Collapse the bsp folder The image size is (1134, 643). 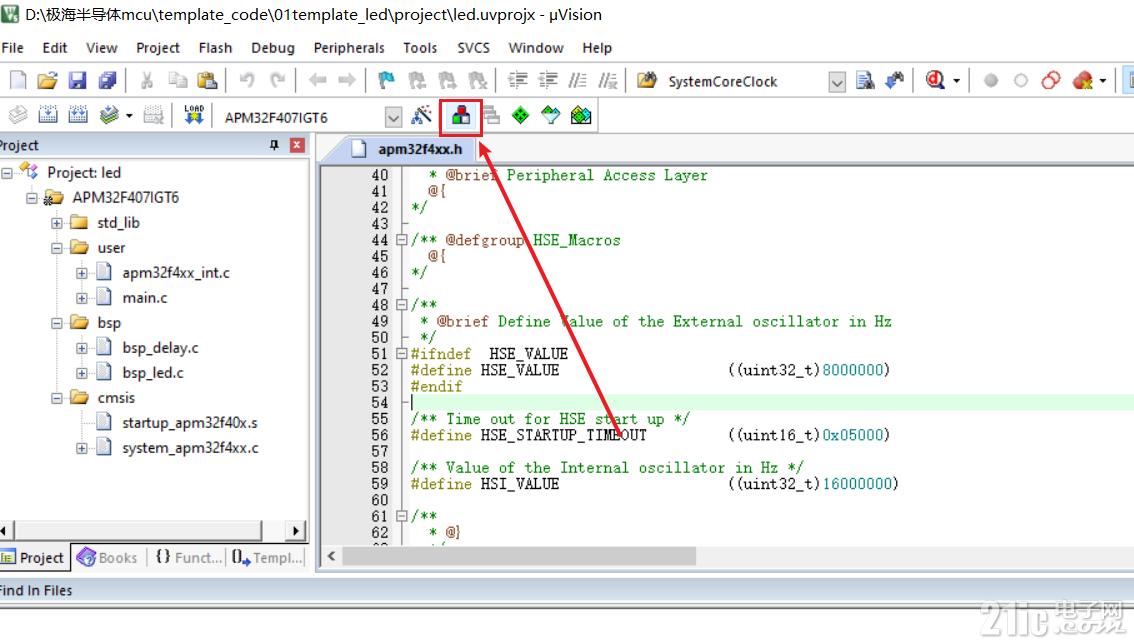pos(56,323)
